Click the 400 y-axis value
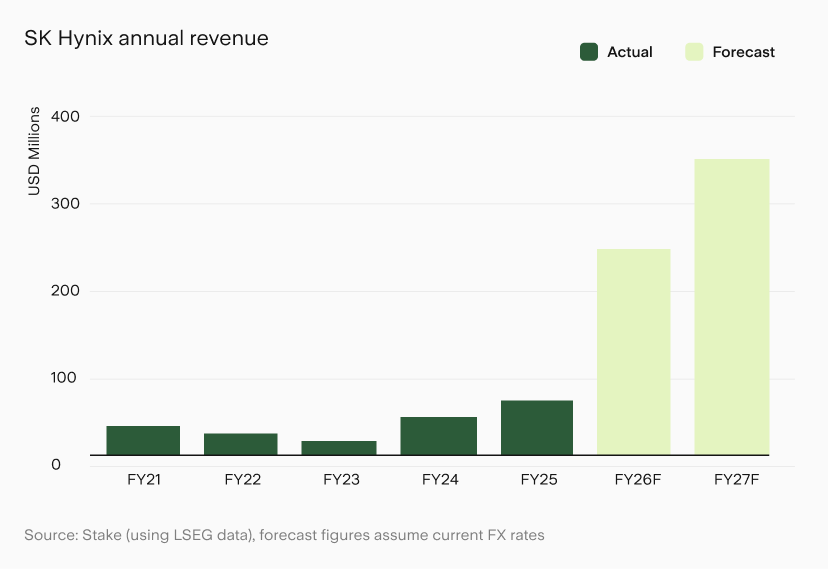The height and width of the screenshot is (569, 828). pyautogui.click(x=65, y=116)
